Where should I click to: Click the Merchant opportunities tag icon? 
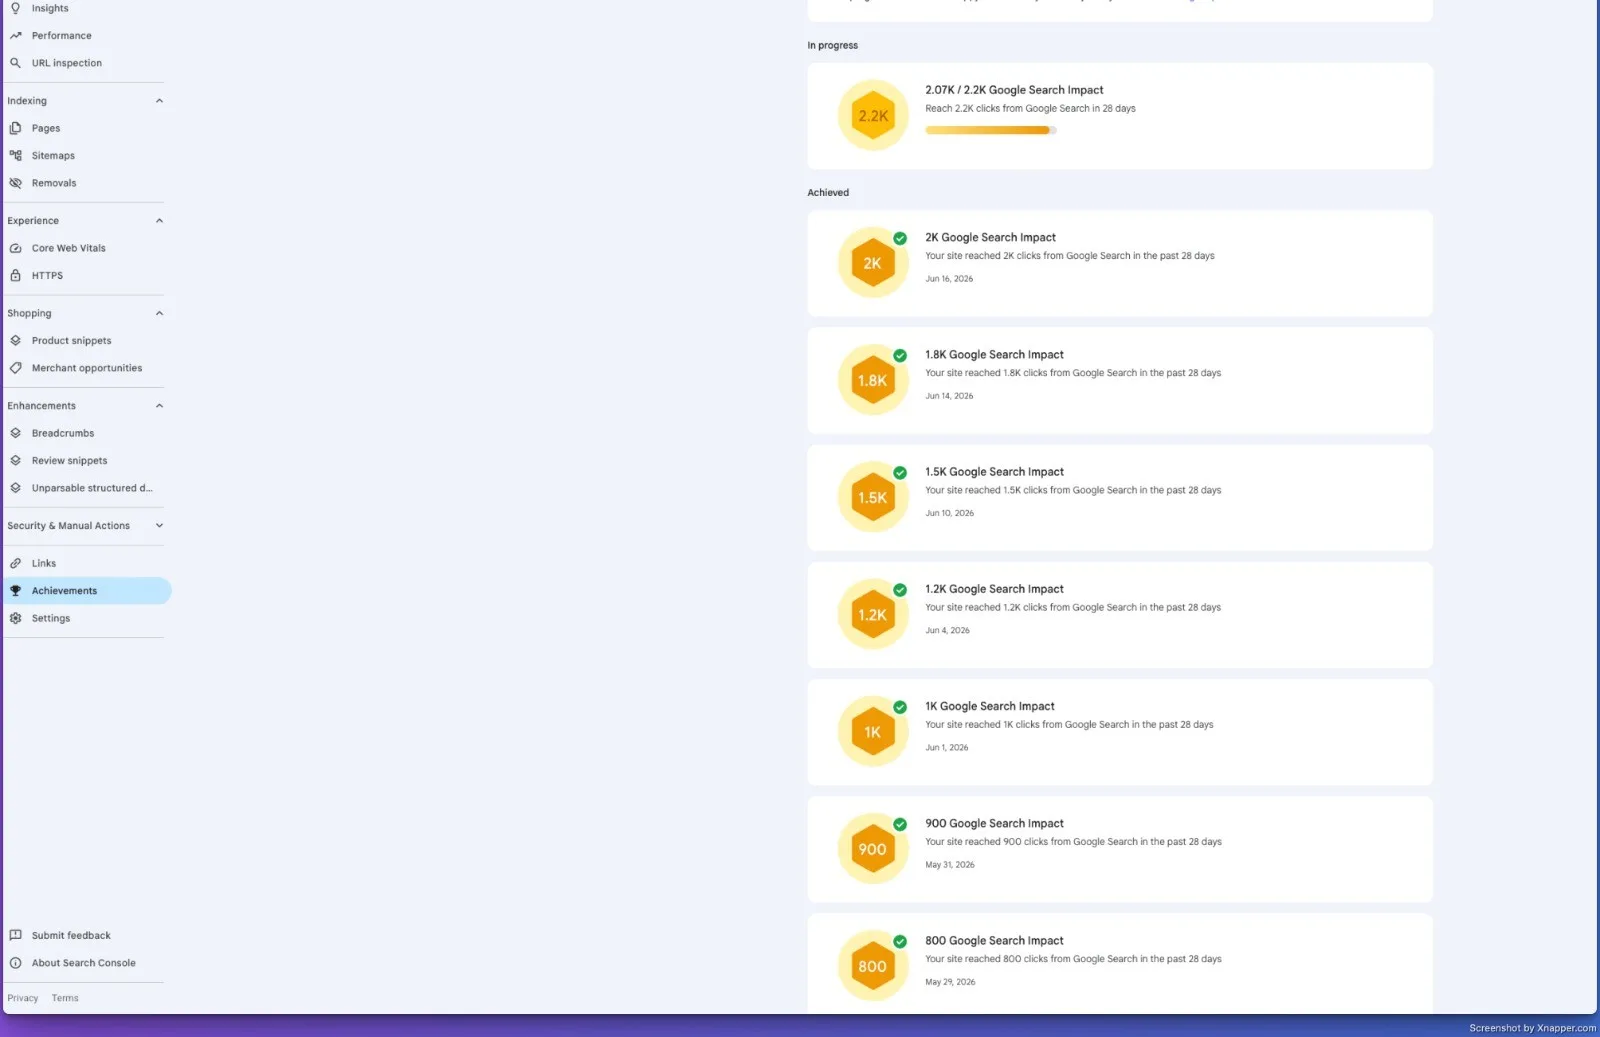[15, 368]
